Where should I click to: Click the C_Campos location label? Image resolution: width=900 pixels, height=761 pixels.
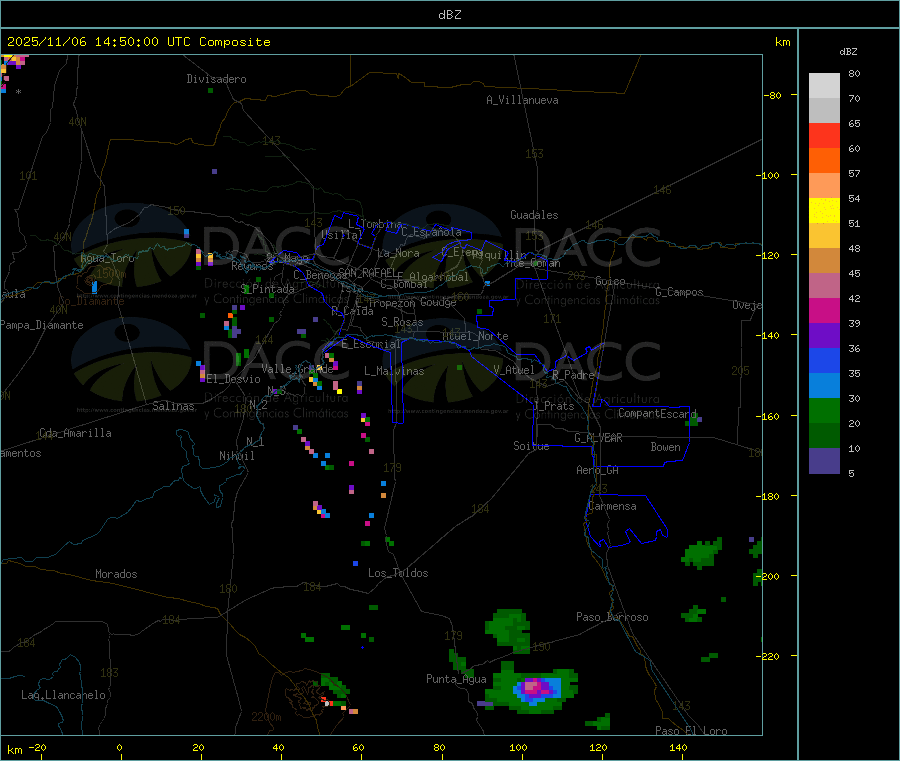click(x=680, y=292)
